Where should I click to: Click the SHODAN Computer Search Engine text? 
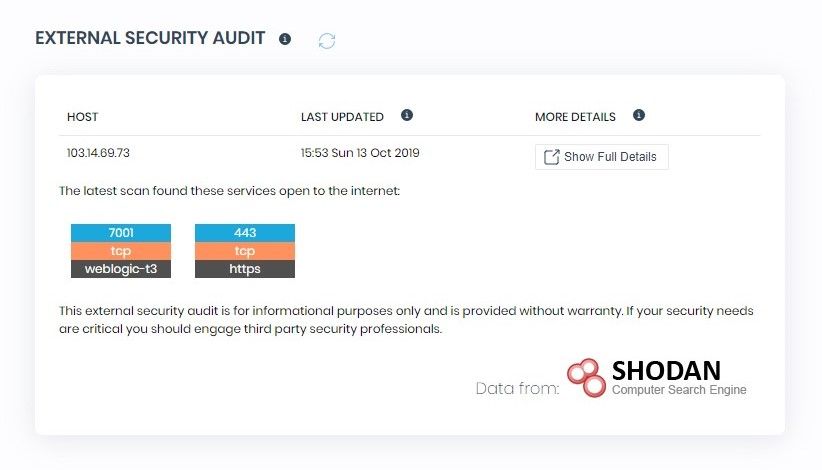[x=679, y=378]
